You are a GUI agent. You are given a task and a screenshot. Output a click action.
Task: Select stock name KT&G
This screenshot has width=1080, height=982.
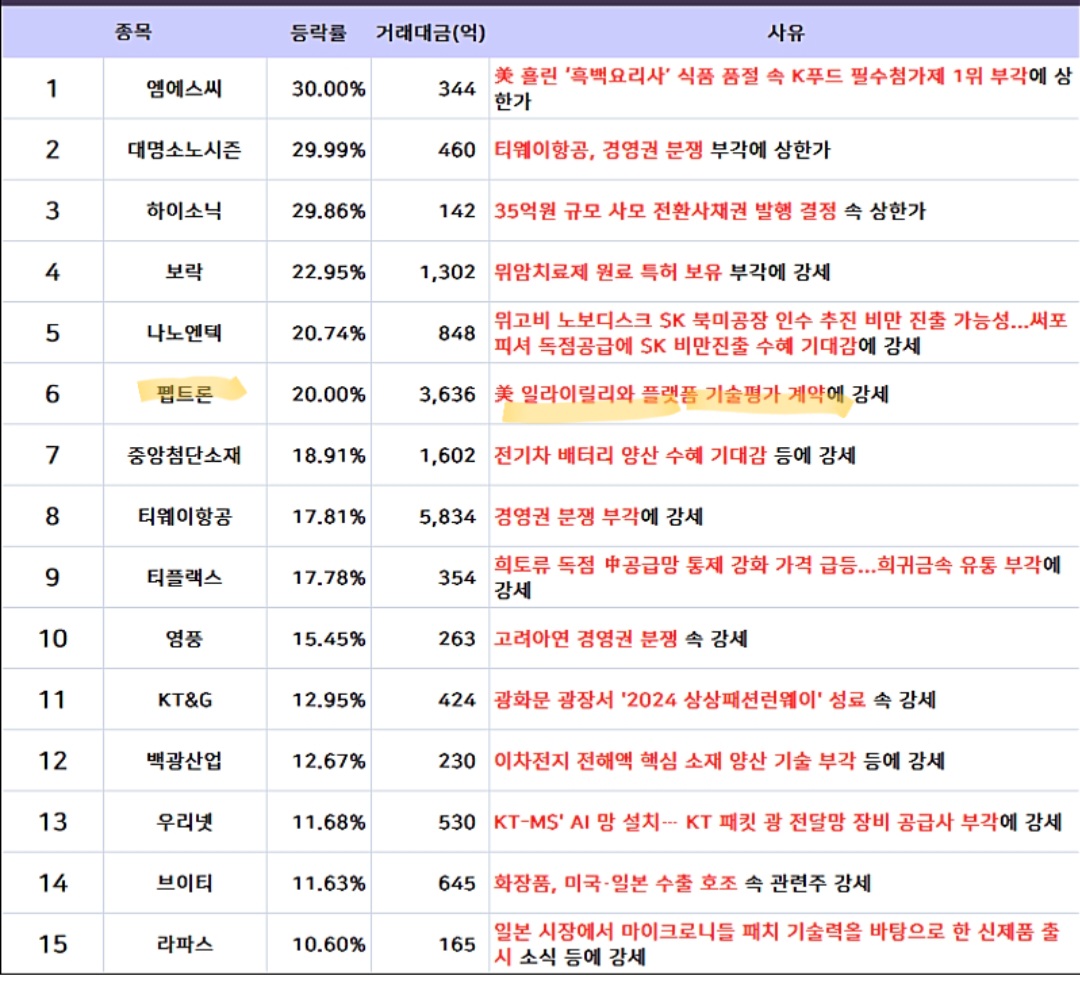[x=185, y=700]
